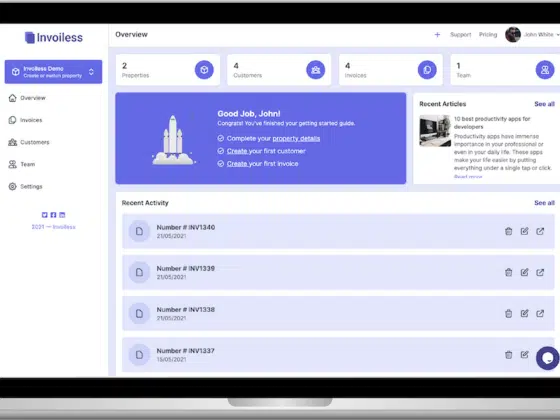Click the Facebook icon in sidebar footer
Screen dimensions: 560x420
[53, 215]
